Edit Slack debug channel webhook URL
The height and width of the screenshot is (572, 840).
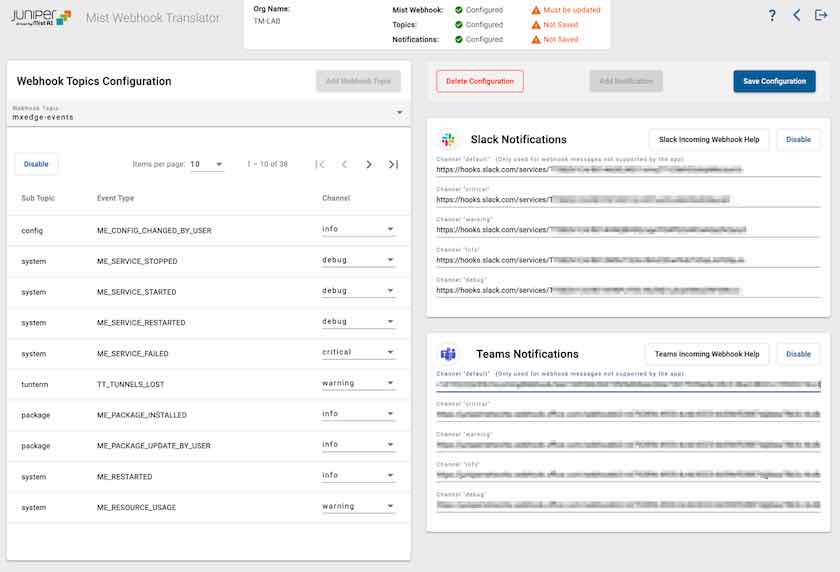point(628,290)
